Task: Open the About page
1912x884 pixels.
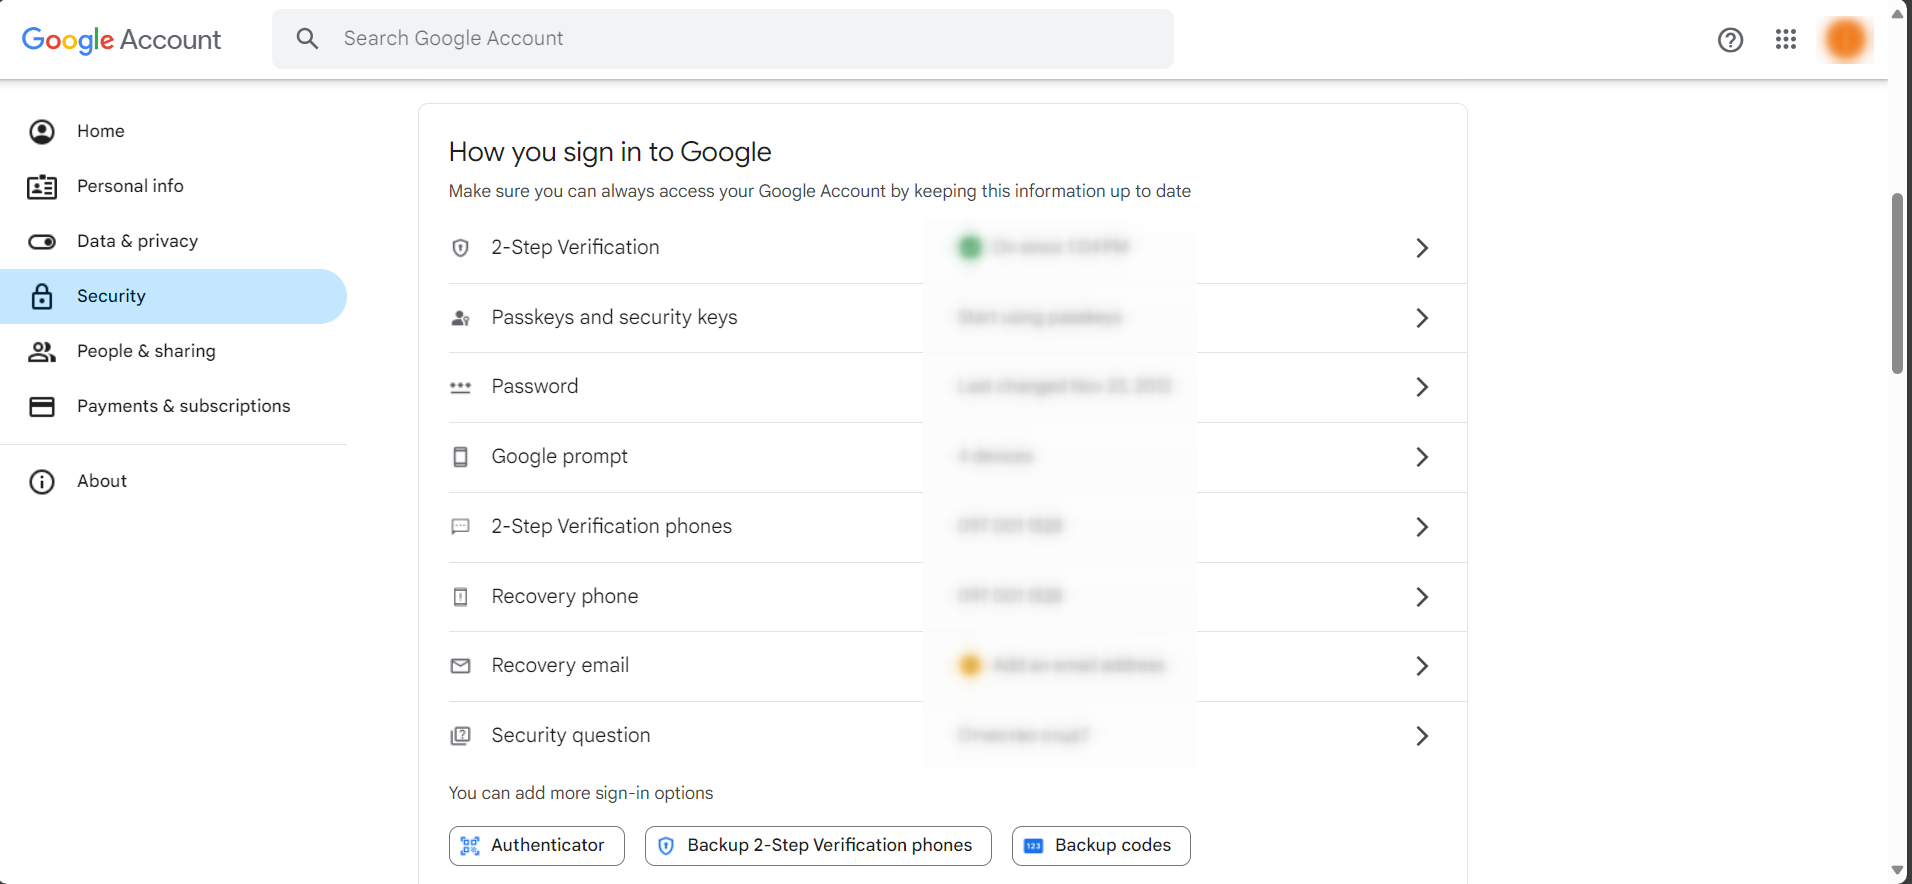Action: click(x=173, y=481)
